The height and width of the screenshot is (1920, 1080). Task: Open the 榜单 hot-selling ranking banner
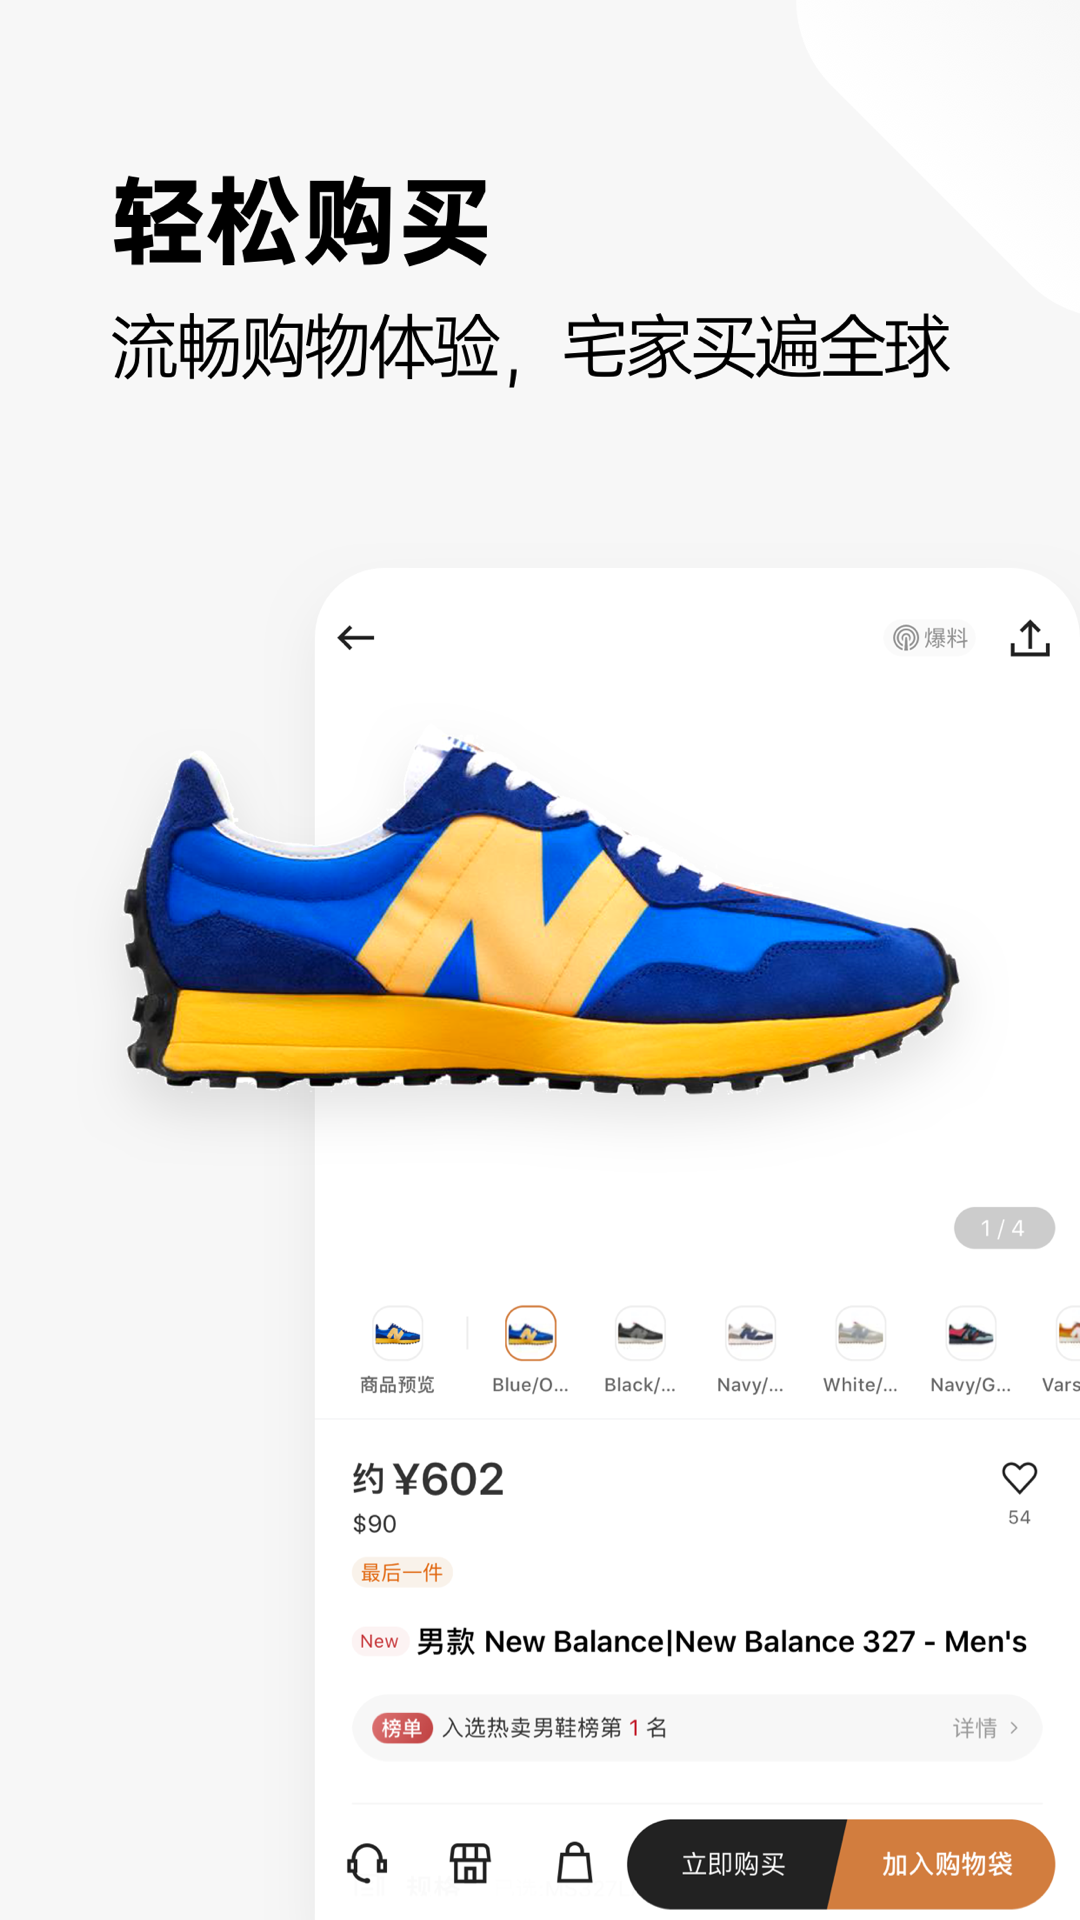tap(697, 1728)
